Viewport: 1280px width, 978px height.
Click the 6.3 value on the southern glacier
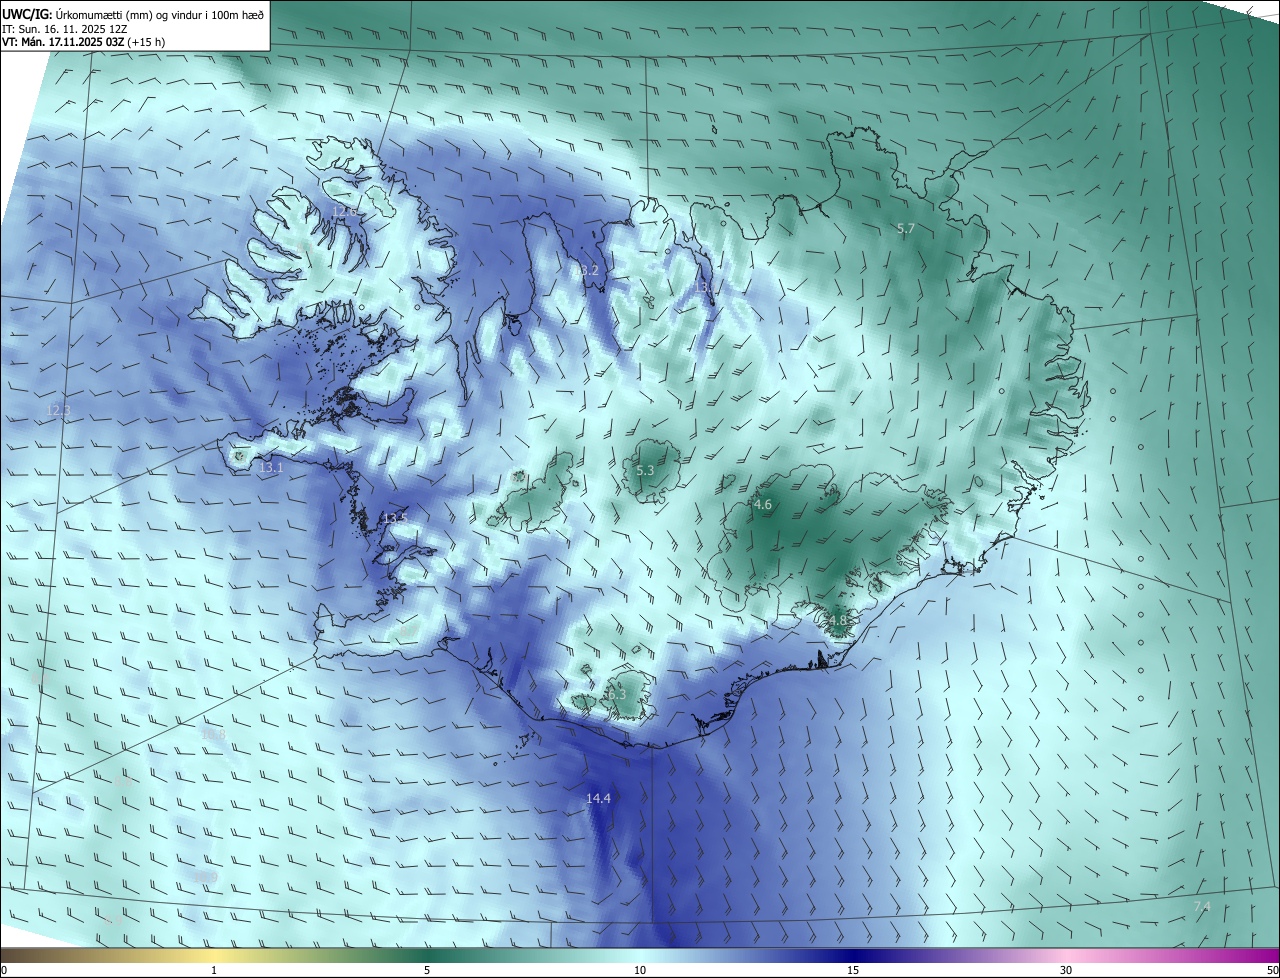tap(617, 694)
